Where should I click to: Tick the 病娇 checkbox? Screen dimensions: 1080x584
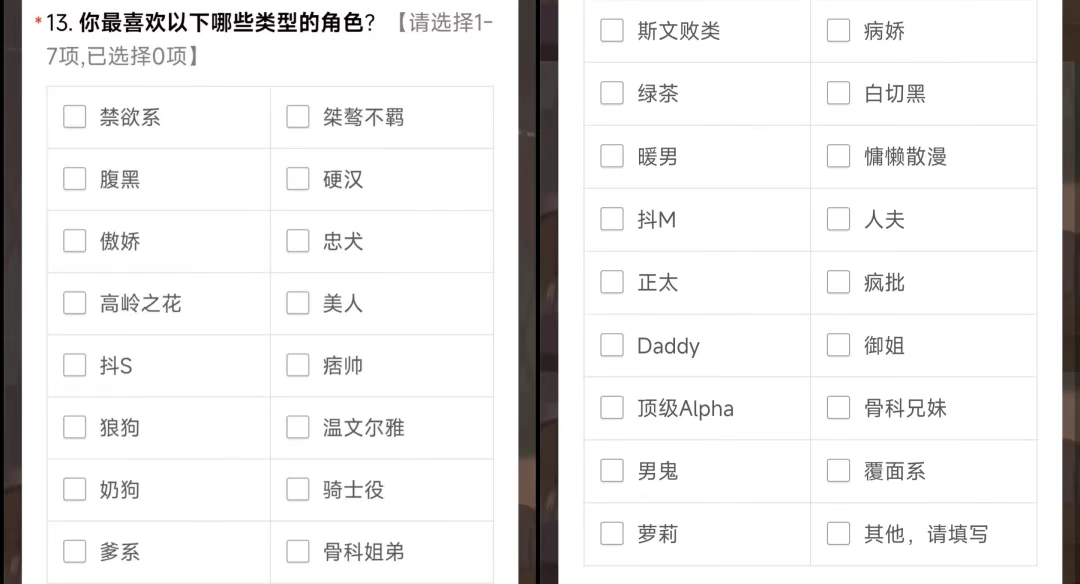(x=839, y=31)
